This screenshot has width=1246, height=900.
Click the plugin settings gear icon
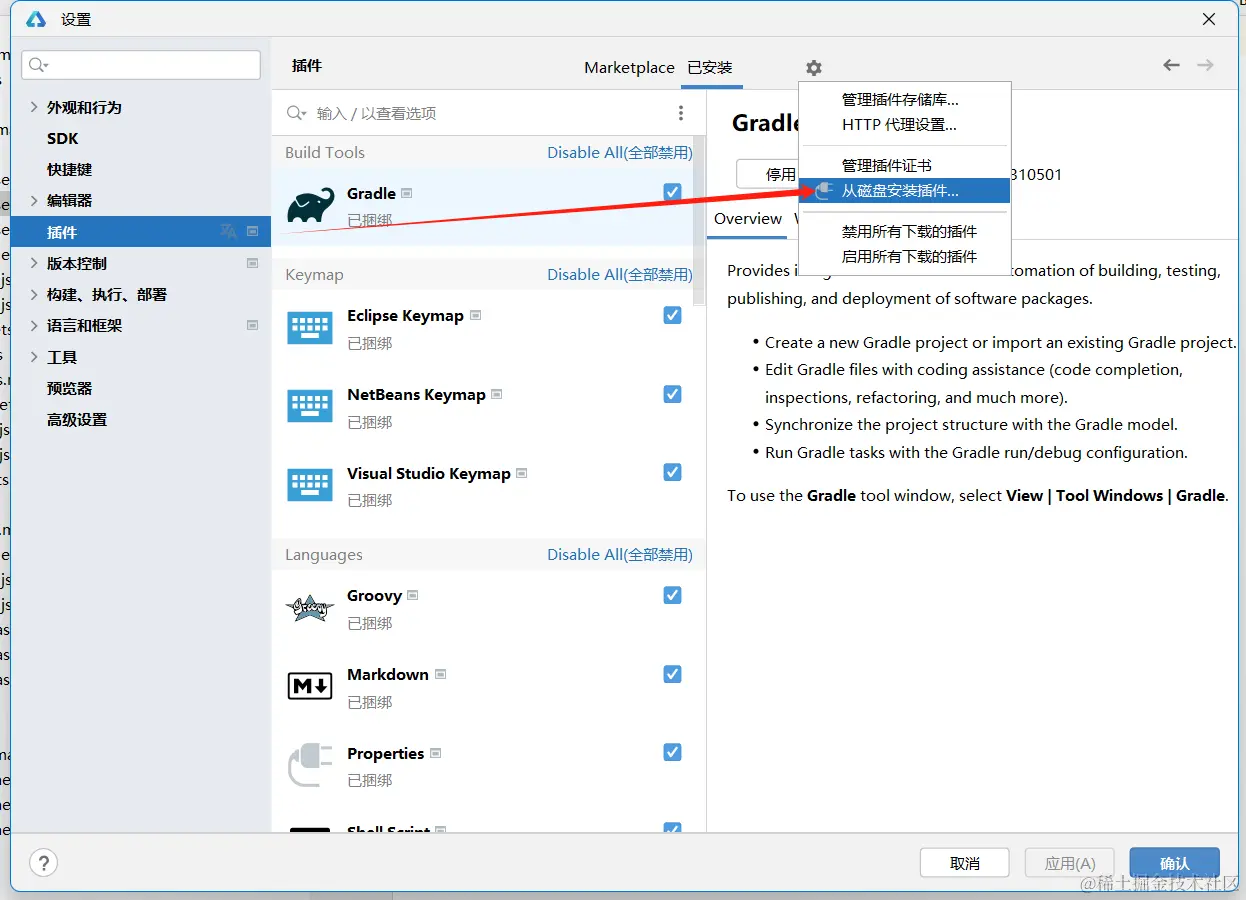click(814, 68)
